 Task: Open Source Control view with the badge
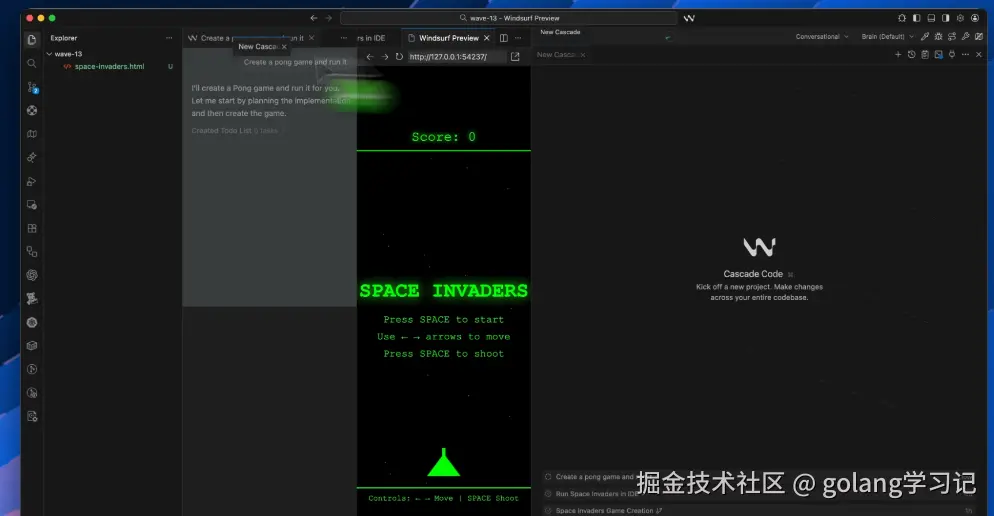[32, 87]
